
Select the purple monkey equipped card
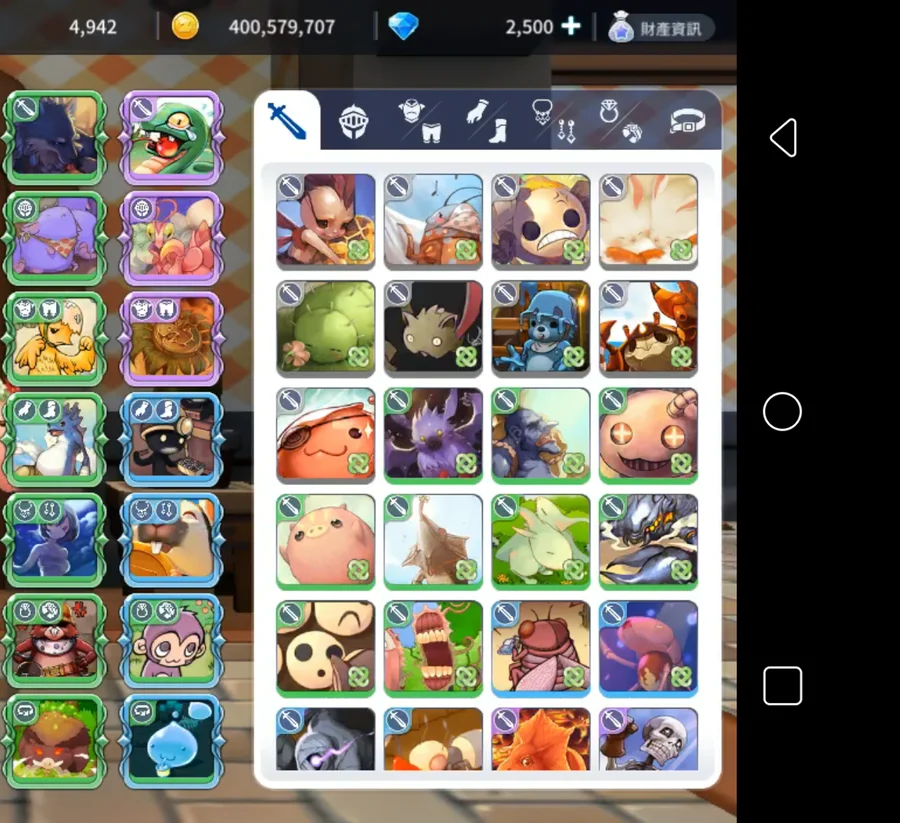(172, 640)
